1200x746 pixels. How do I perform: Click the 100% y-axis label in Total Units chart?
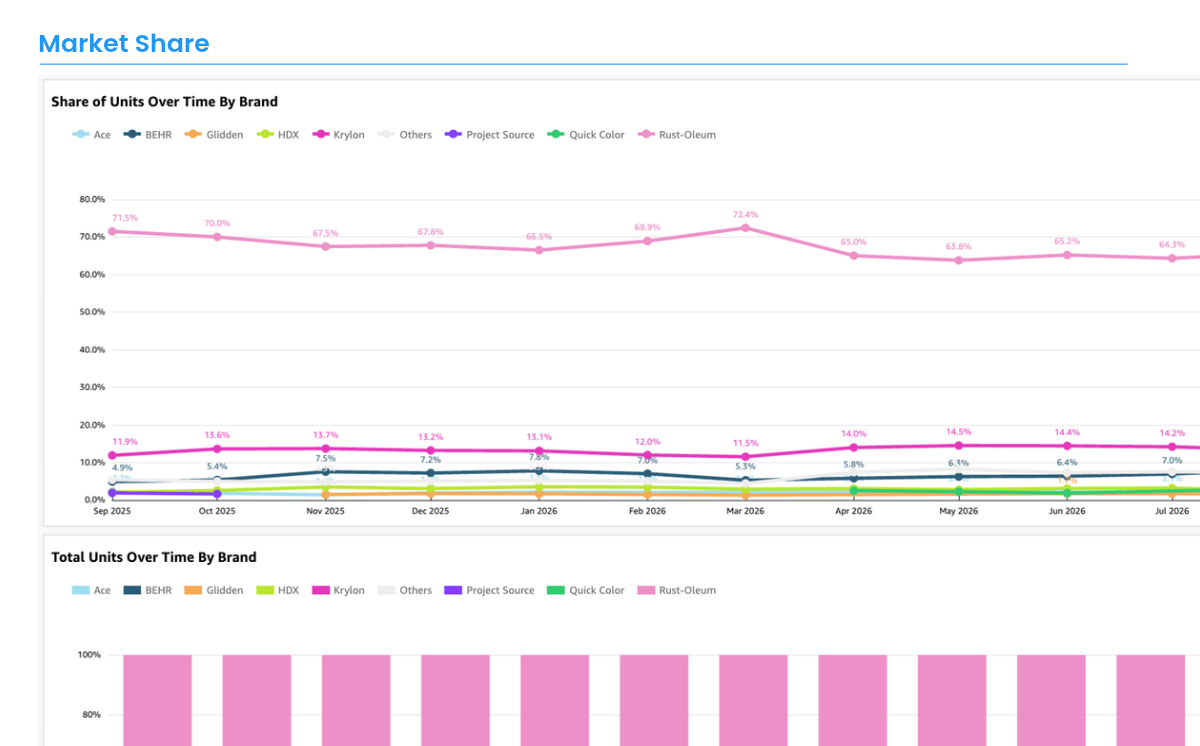click(x=90, y=655)
